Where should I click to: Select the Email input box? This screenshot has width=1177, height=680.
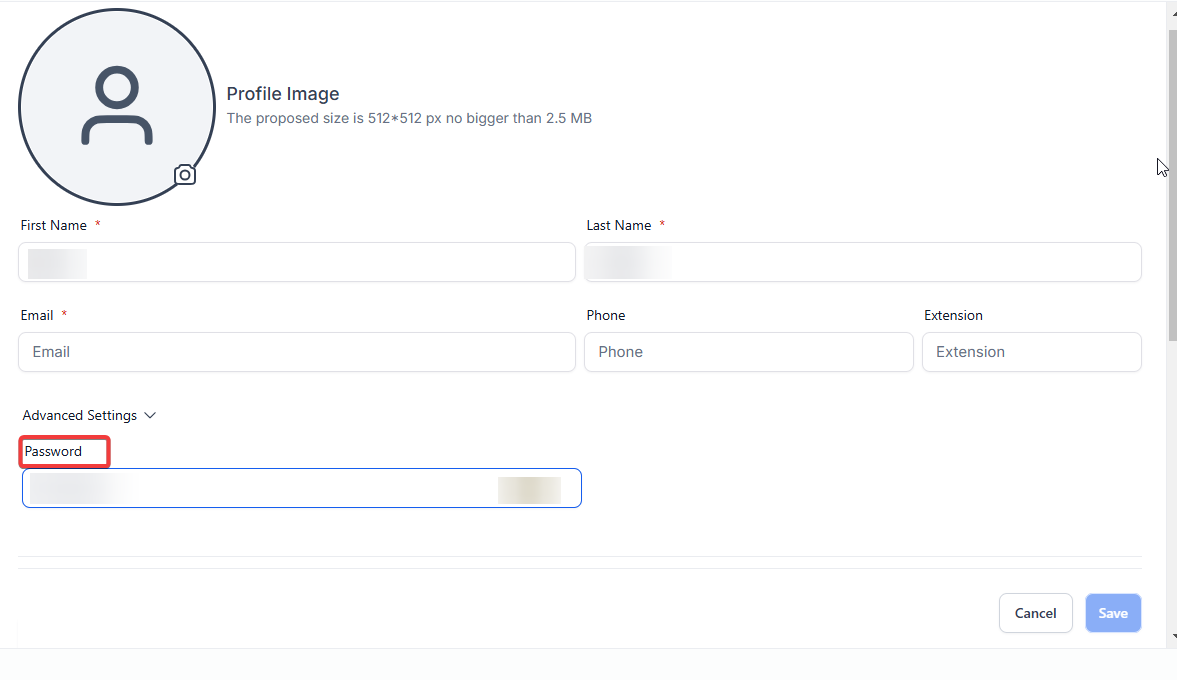click(x=297, y=352)
